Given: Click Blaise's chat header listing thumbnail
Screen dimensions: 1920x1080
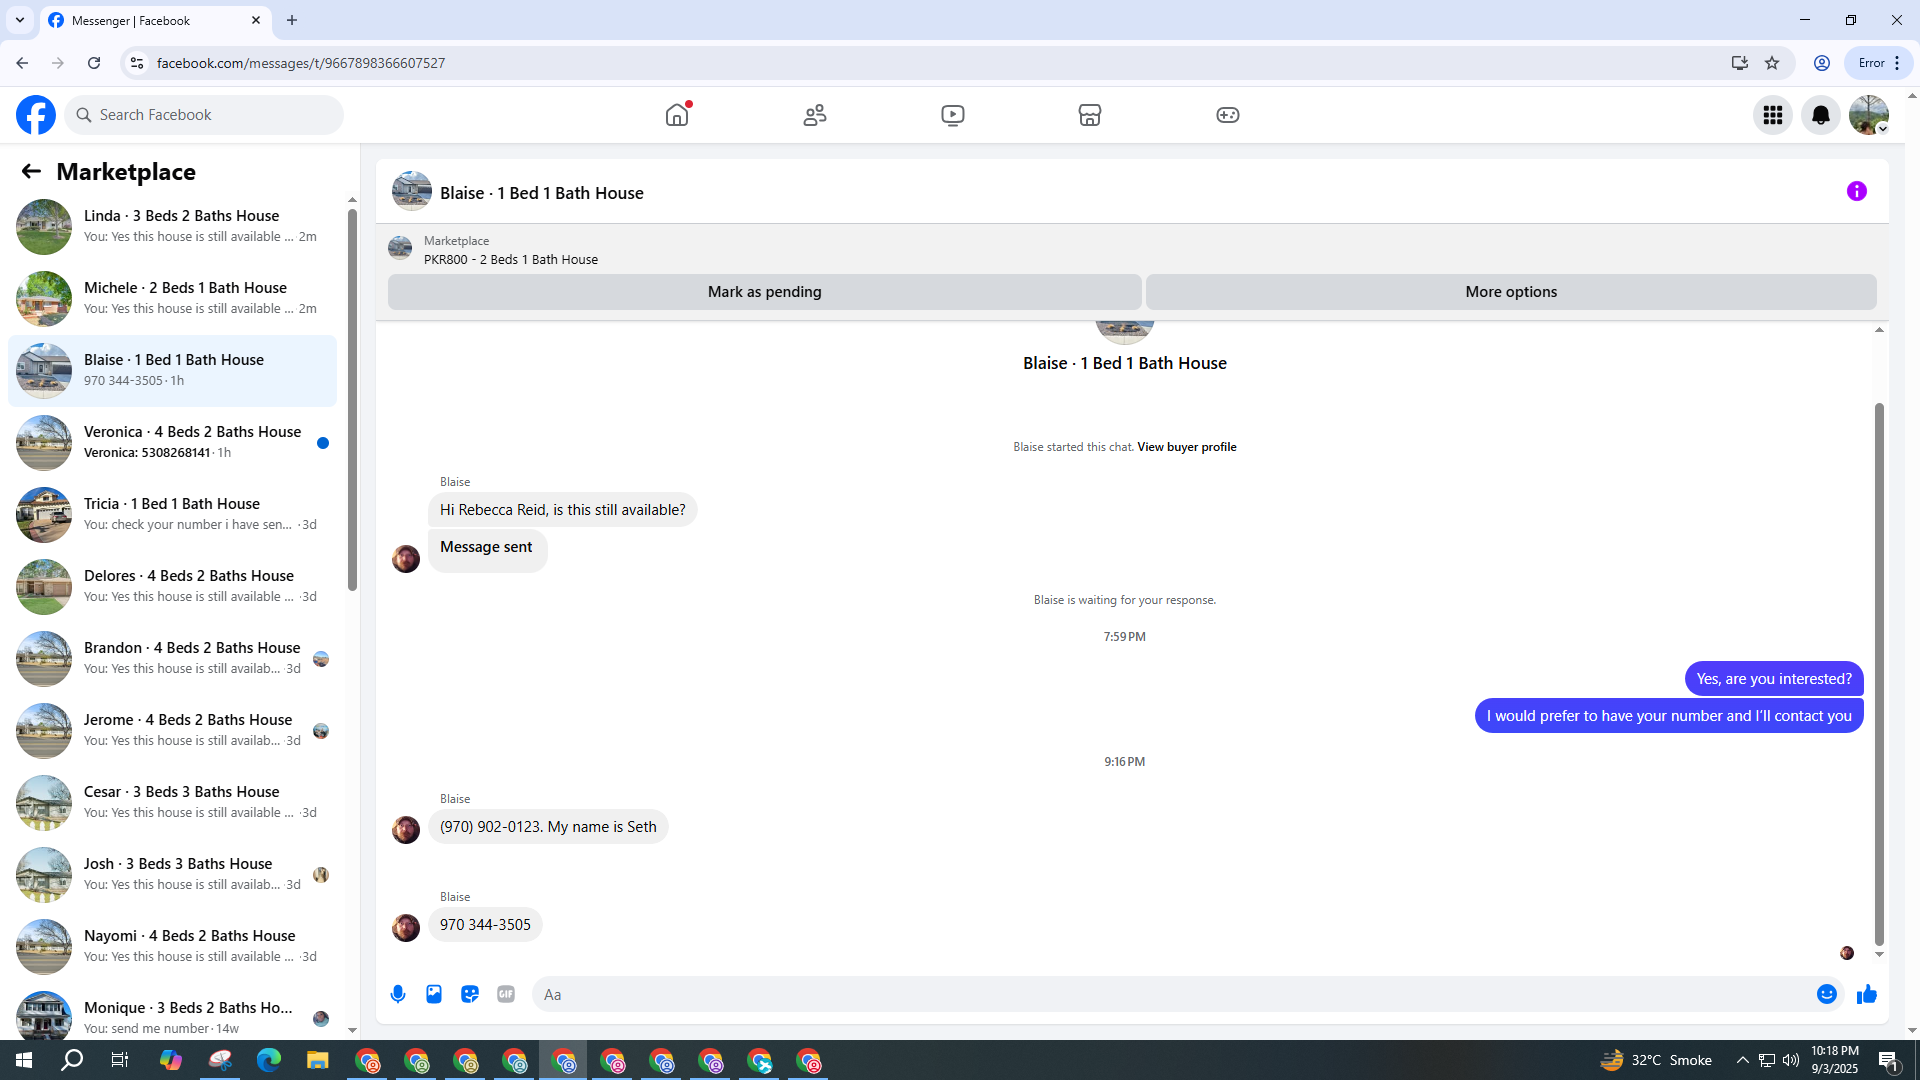Looking at the screenshot, I should (x=412, y=192).
